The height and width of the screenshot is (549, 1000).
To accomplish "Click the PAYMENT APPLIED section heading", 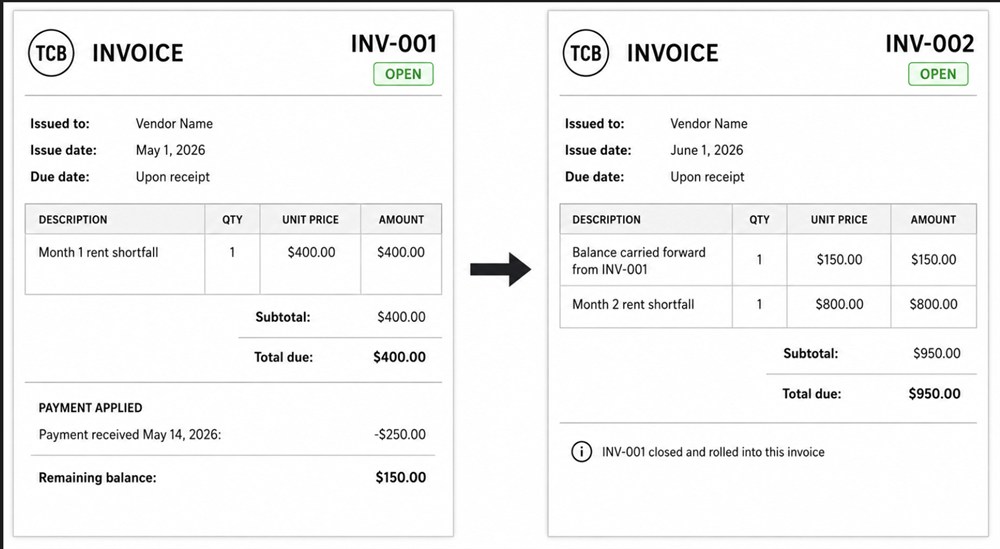I will pos(91,407).
